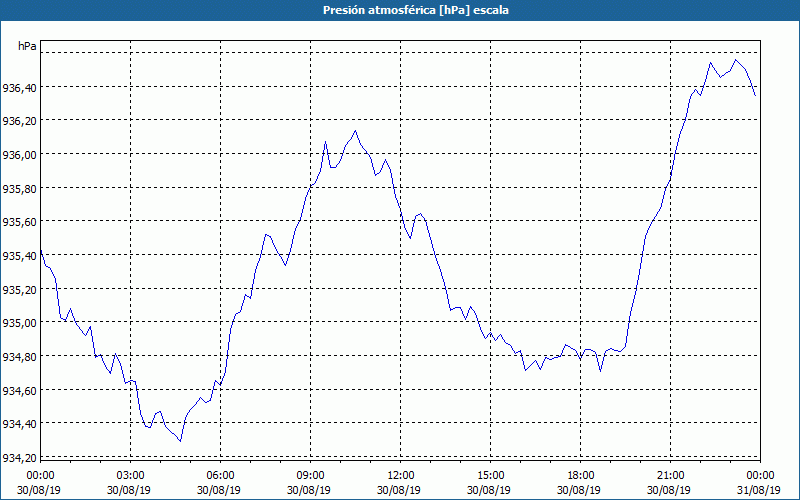
Task: Click the 12:00 time label on the x-axis
Action: (x=401, y=476)
